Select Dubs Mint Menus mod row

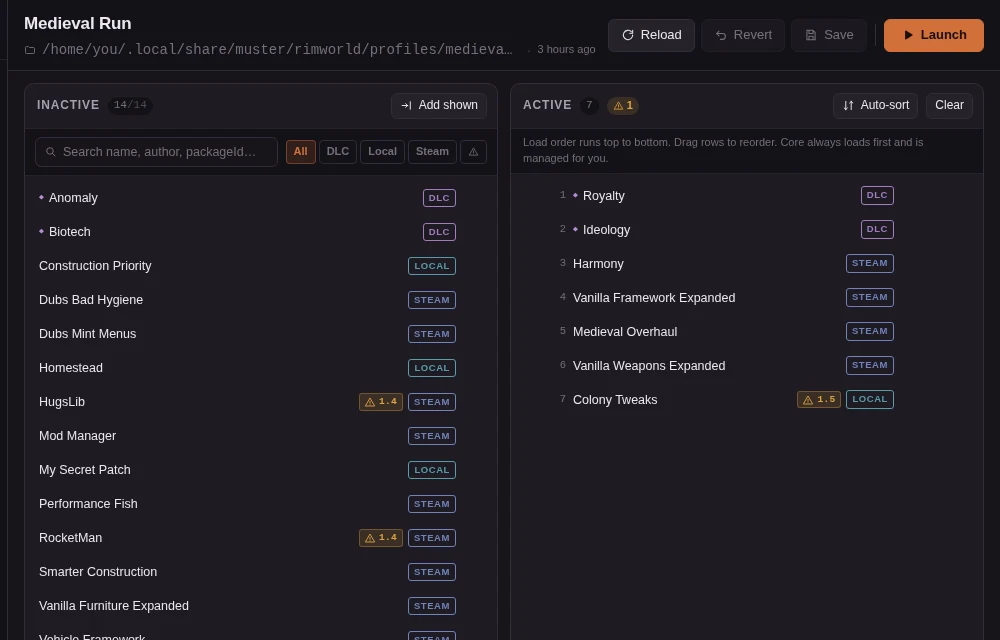[261, 333]
